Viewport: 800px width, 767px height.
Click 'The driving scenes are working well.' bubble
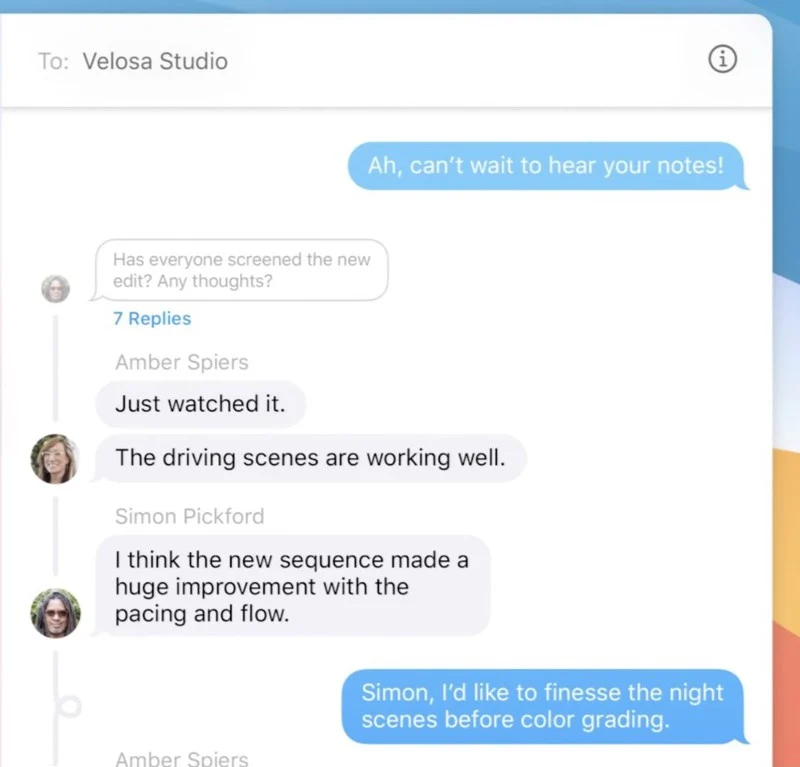pyautogui.click(x=310, y=458)
